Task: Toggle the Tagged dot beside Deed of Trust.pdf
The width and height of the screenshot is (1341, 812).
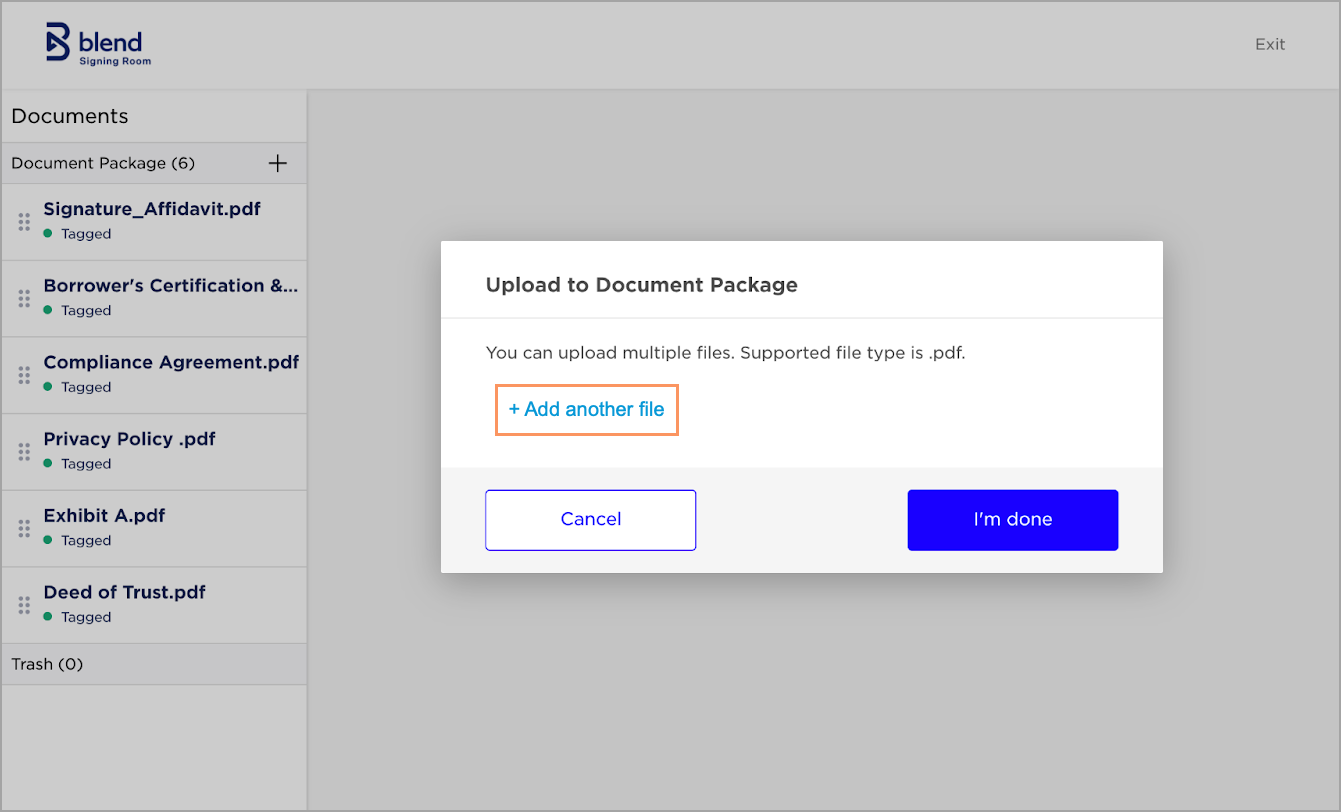Action: [x=49, y=617]
